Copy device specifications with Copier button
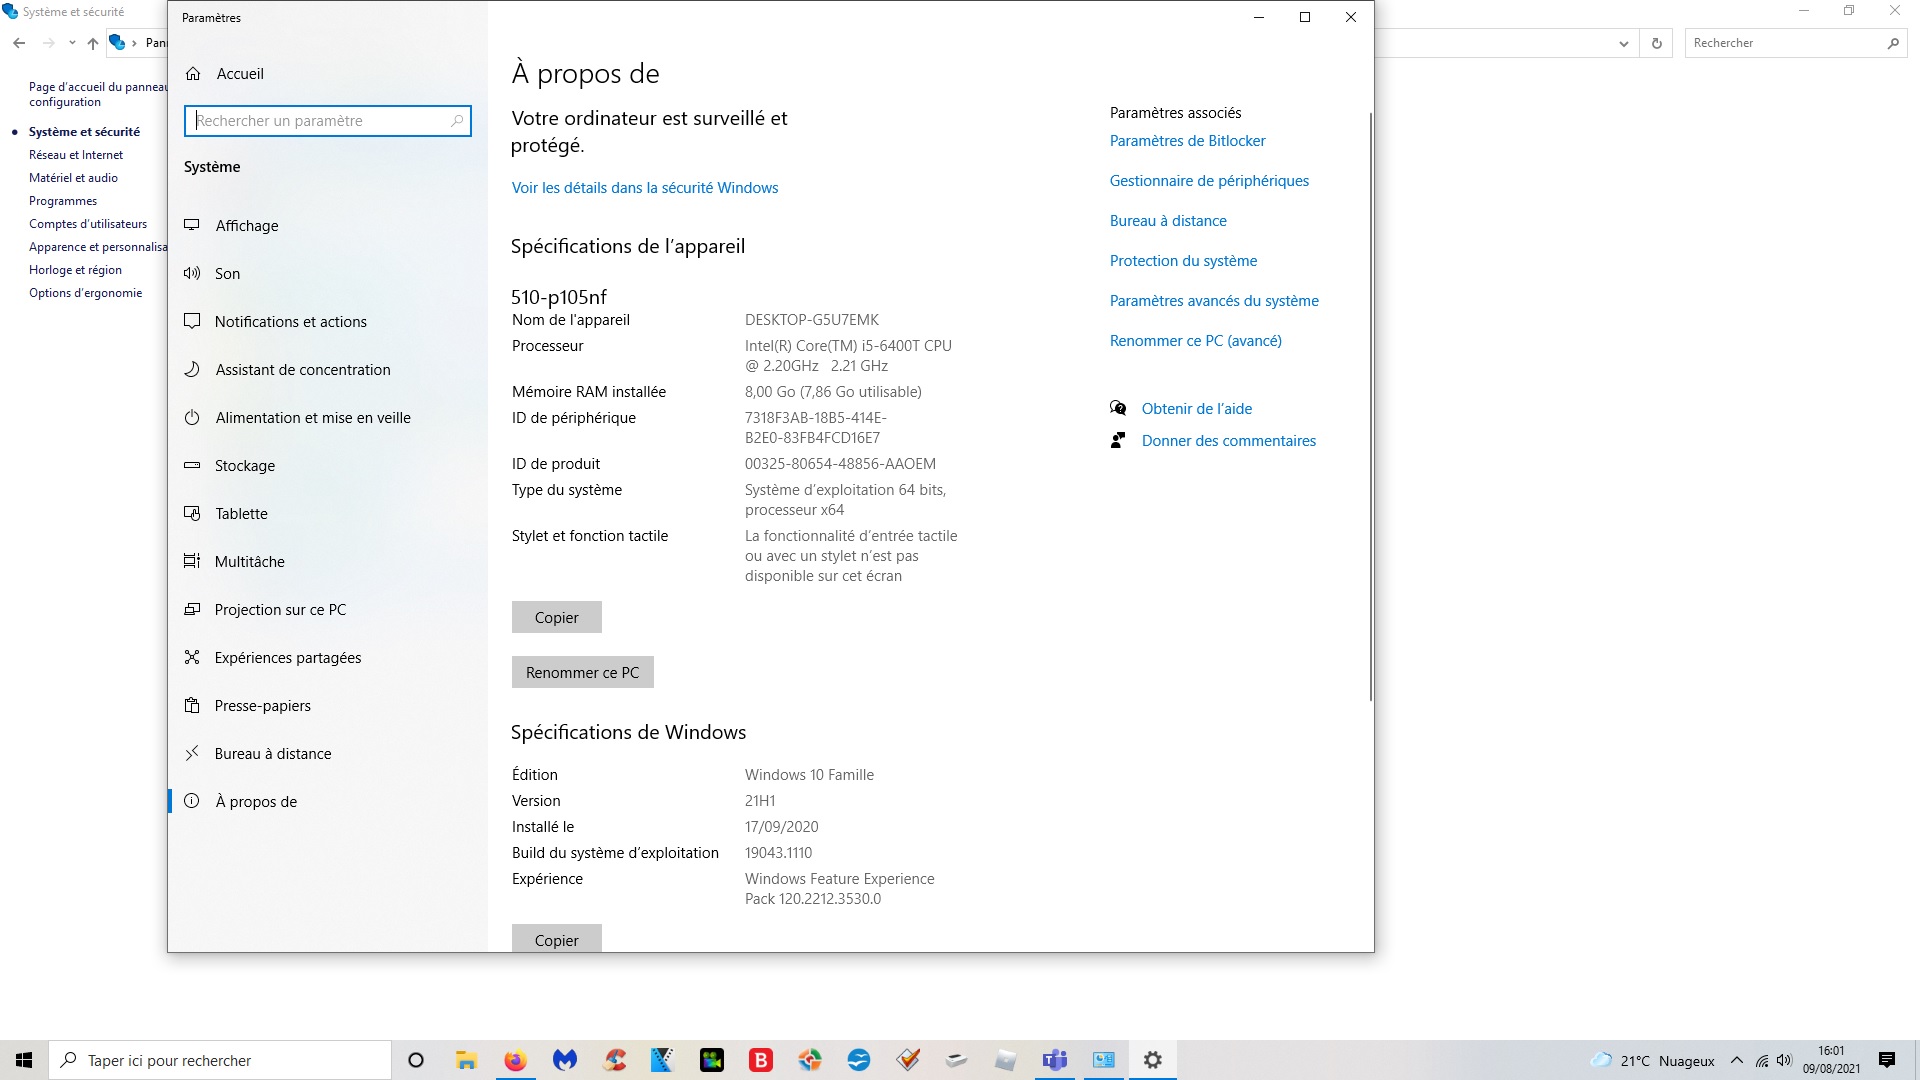Viewport: 1920px width, 1080px height. [x=556, y=617]
